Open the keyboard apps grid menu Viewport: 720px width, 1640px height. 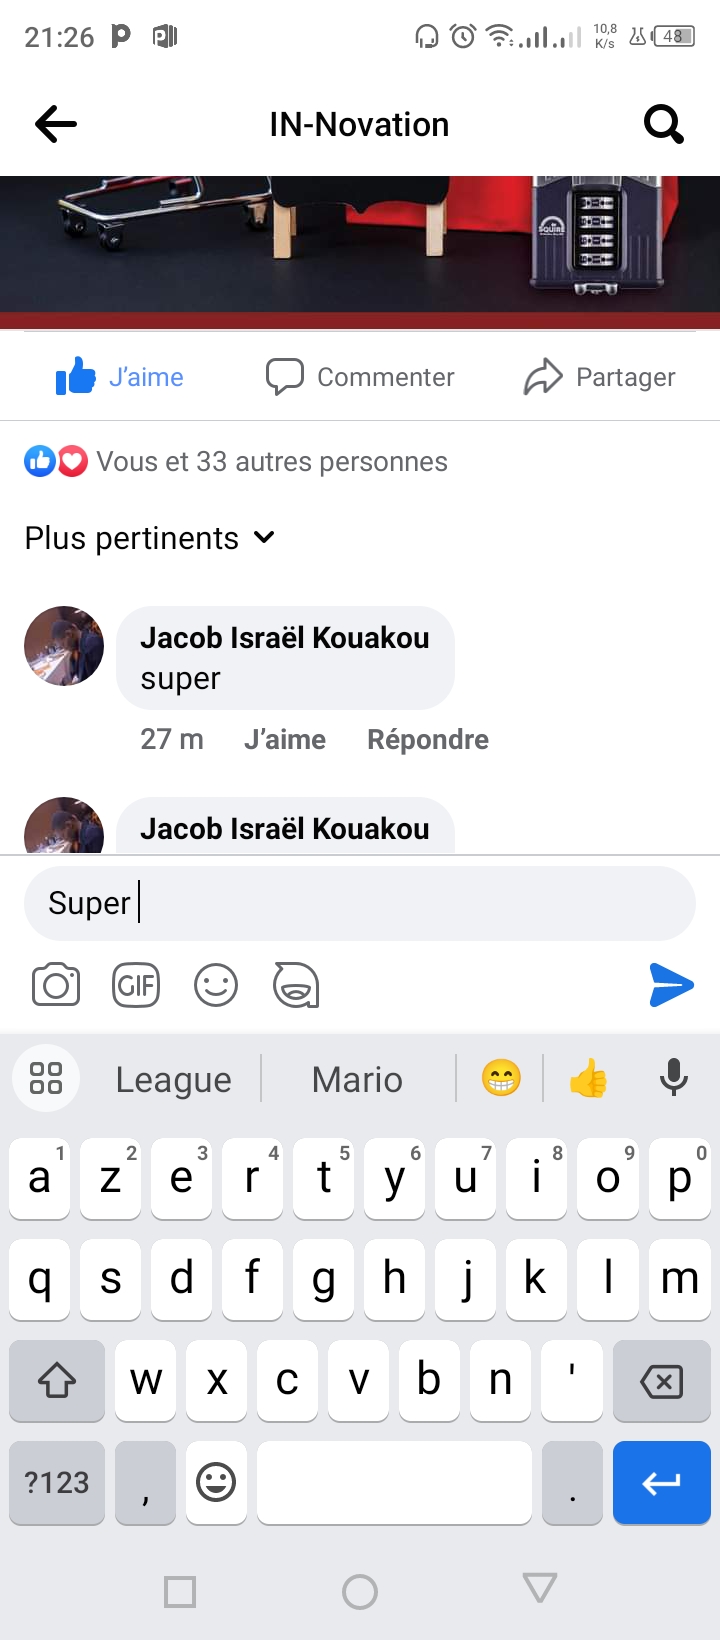coord(46,1078)
